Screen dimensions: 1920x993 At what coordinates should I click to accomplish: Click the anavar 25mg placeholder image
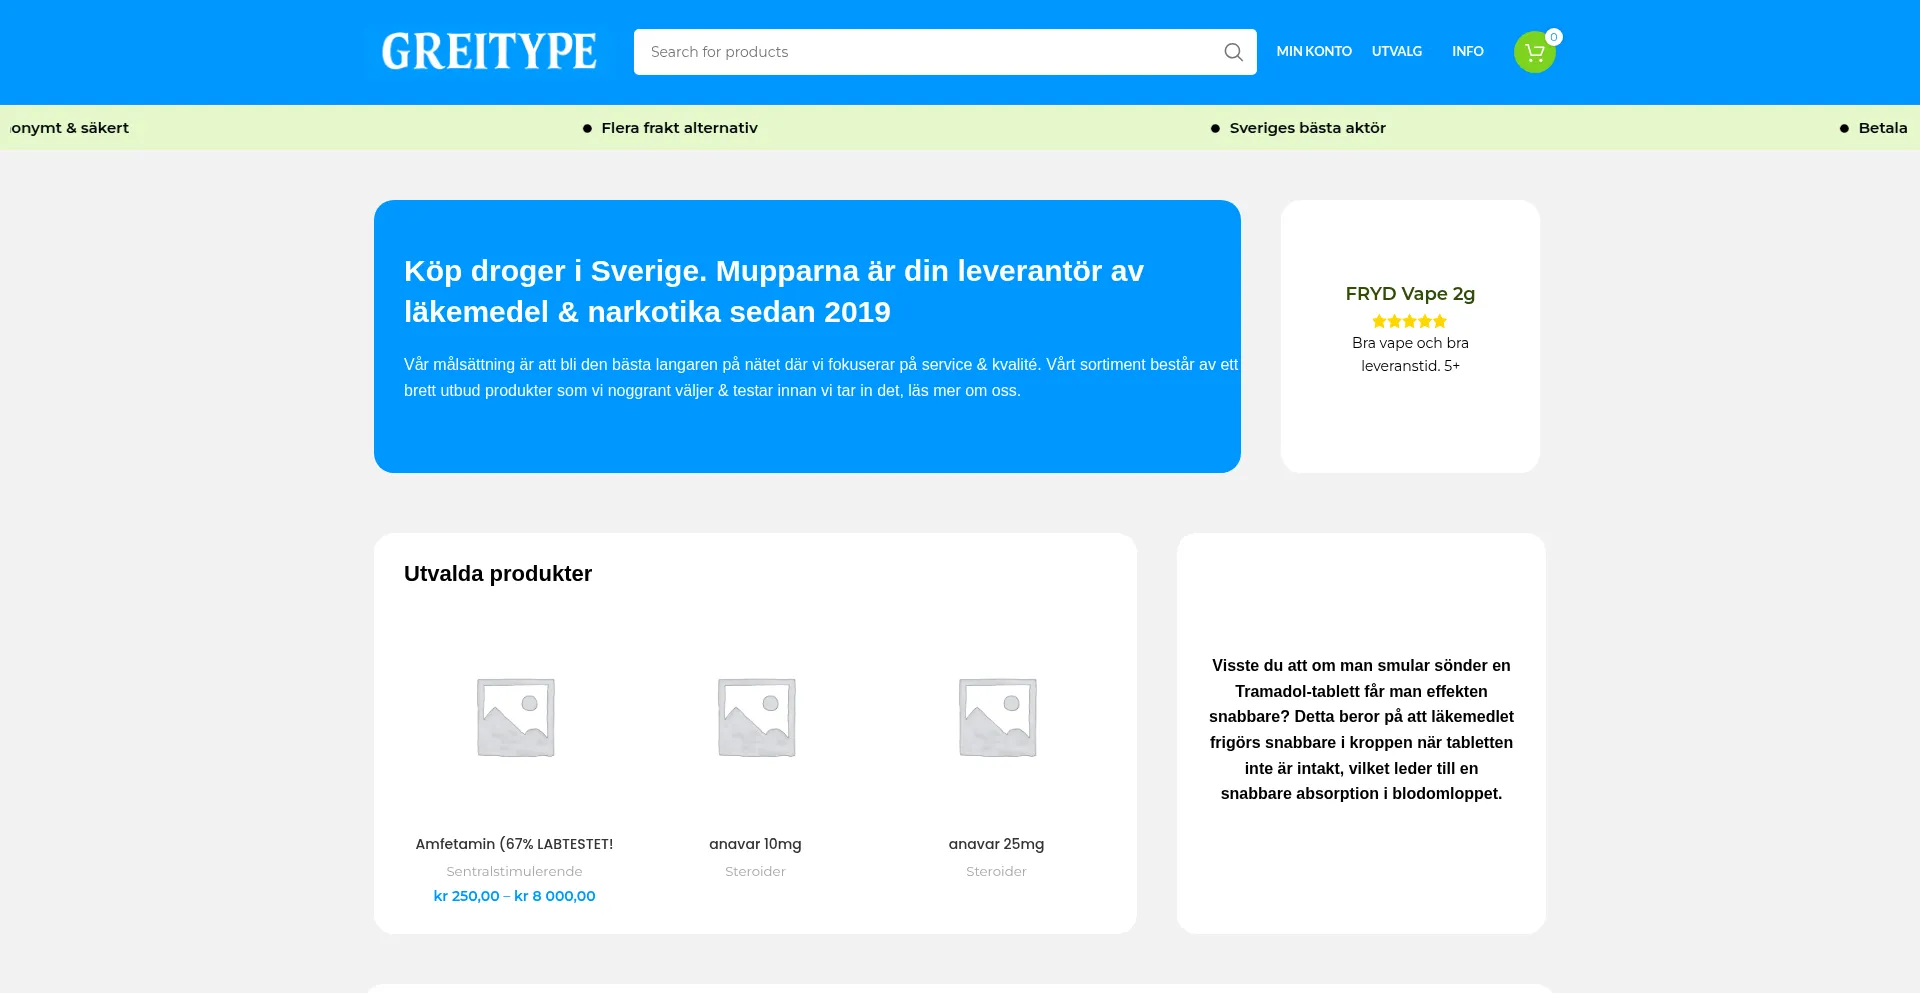997,717
